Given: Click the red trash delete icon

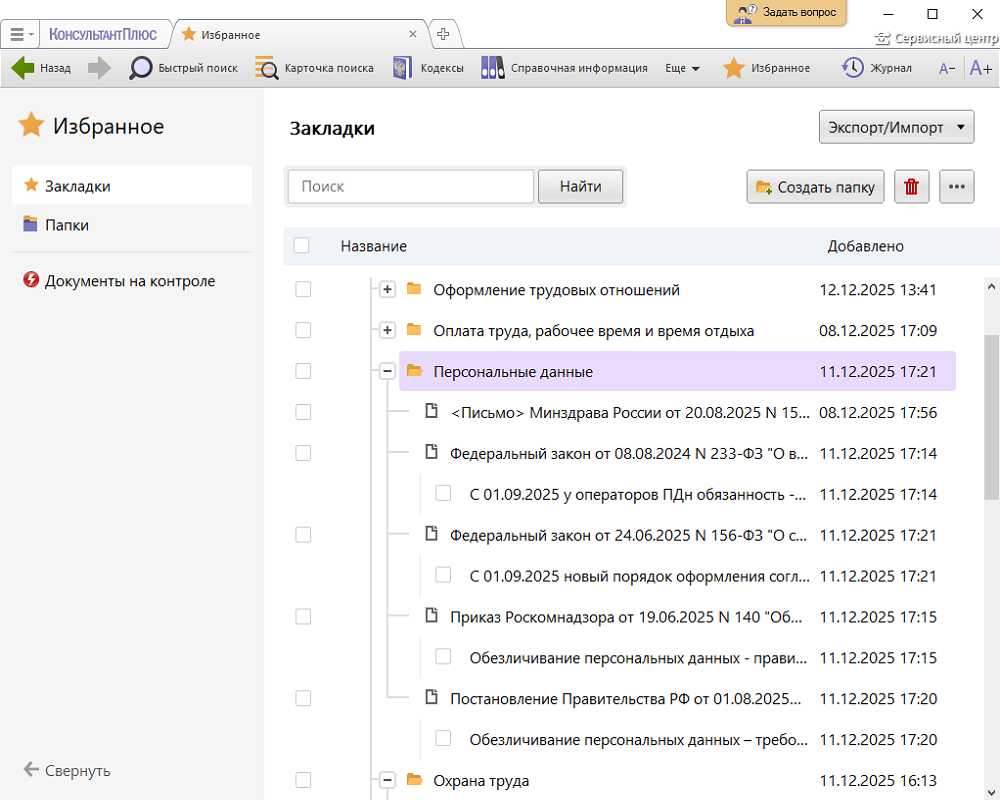Looking at the screenshot, I should (911, 187).
